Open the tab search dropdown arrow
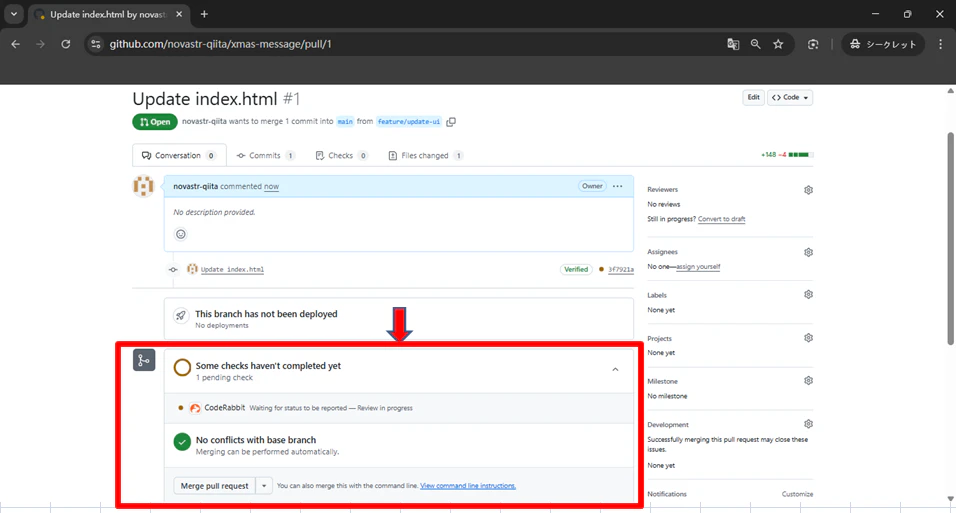 13,14
